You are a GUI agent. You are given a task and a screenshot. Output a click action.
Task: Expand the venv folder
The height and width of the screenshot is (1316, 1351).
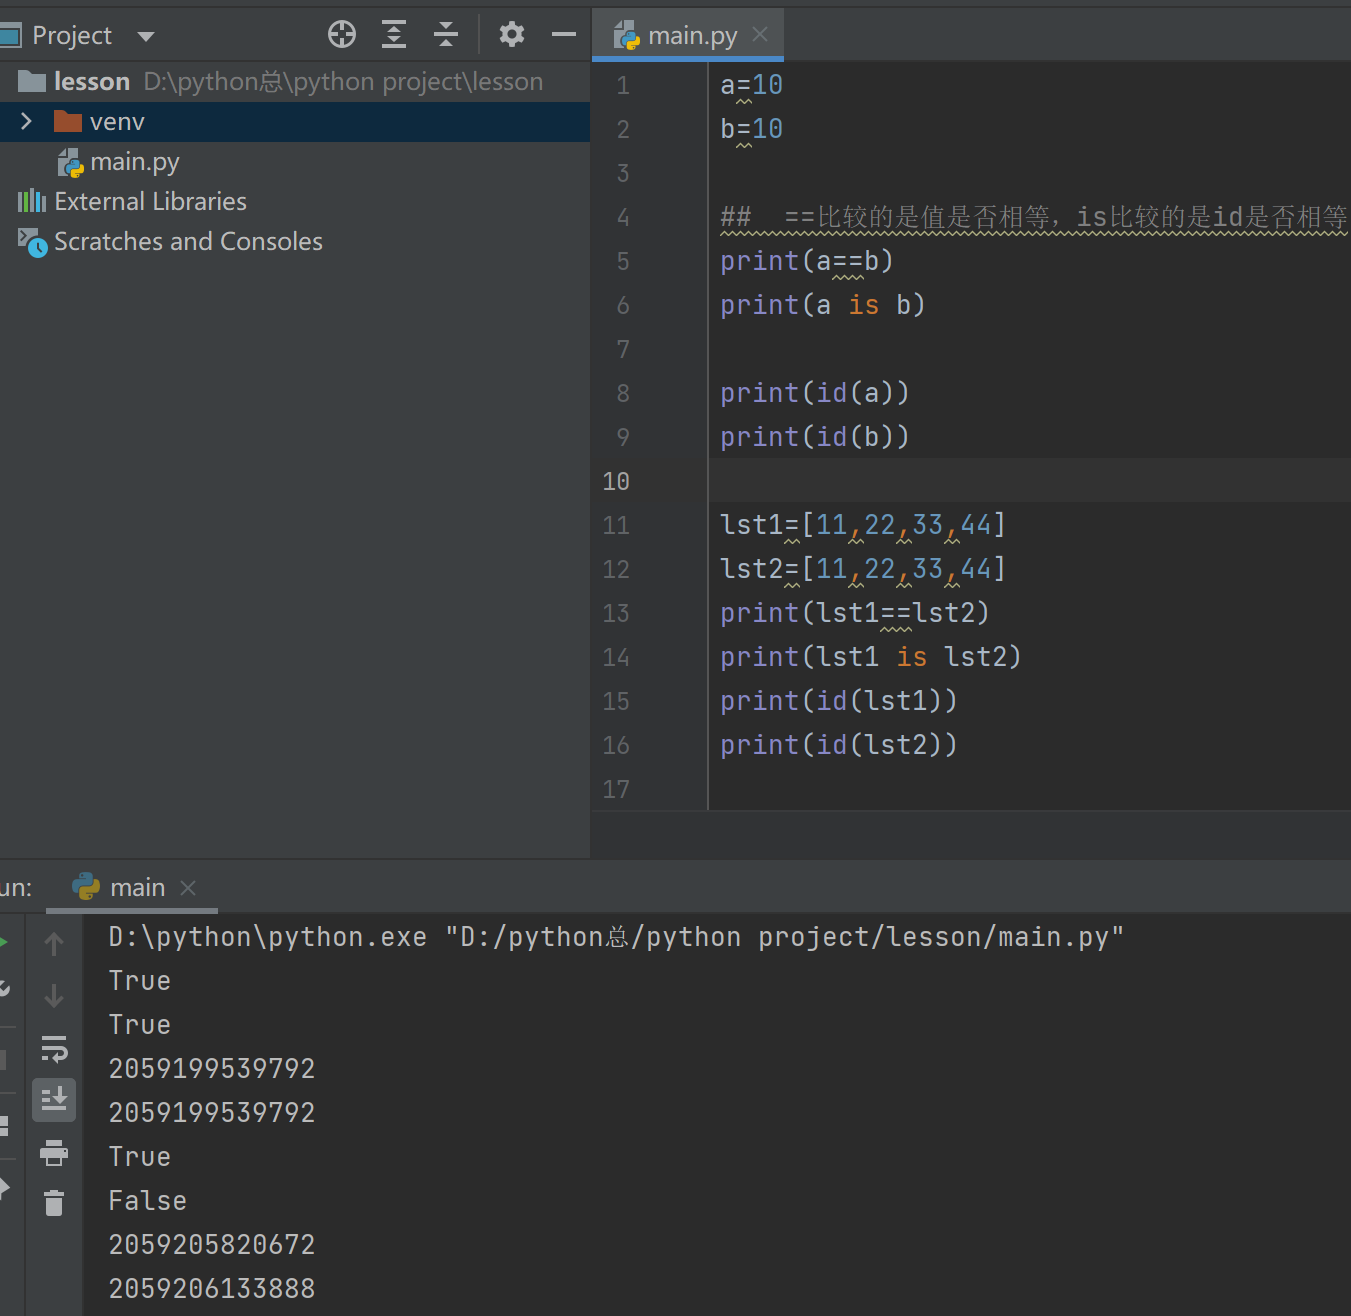click(x=27, y=121)
